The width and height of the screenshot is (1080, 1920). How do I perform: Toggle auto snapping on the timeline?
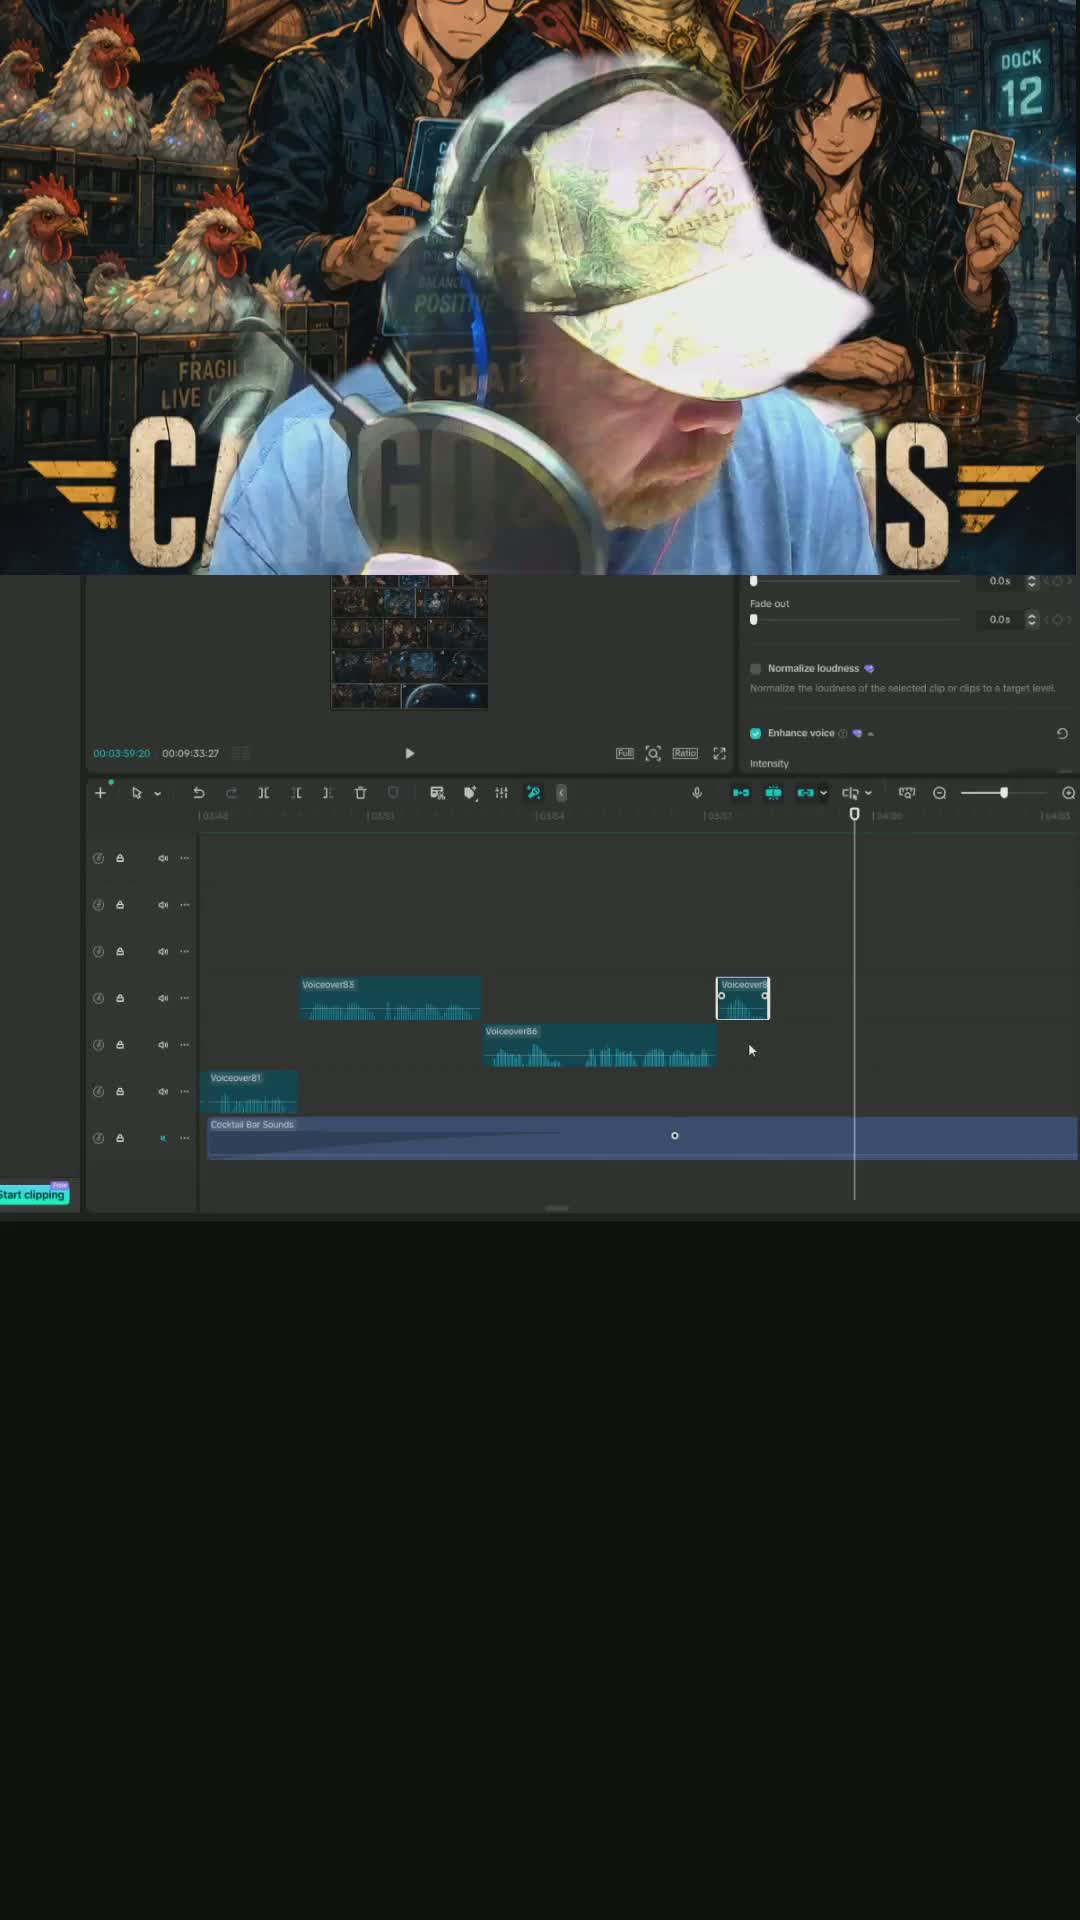click(773, 793)
